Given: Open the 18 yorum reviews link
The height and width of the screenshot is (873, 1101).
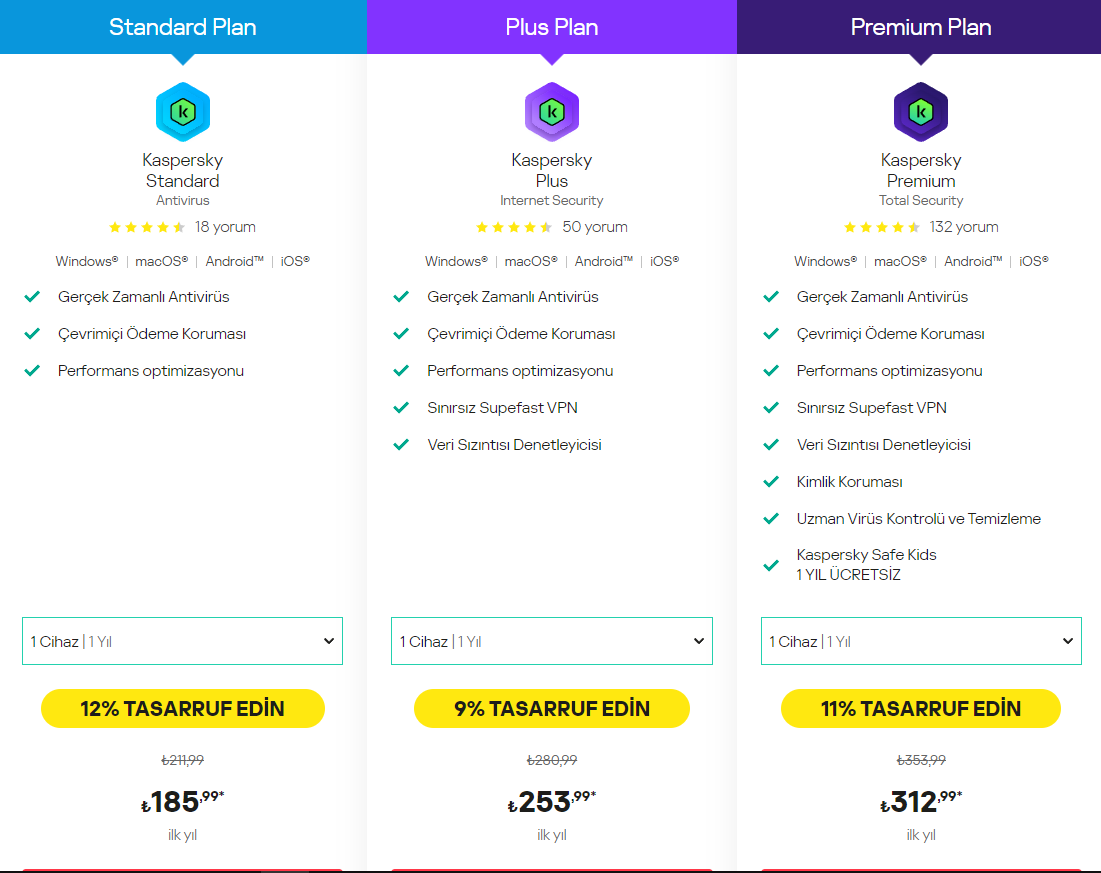Looking at the screenshot, I should tap(225, 227).
